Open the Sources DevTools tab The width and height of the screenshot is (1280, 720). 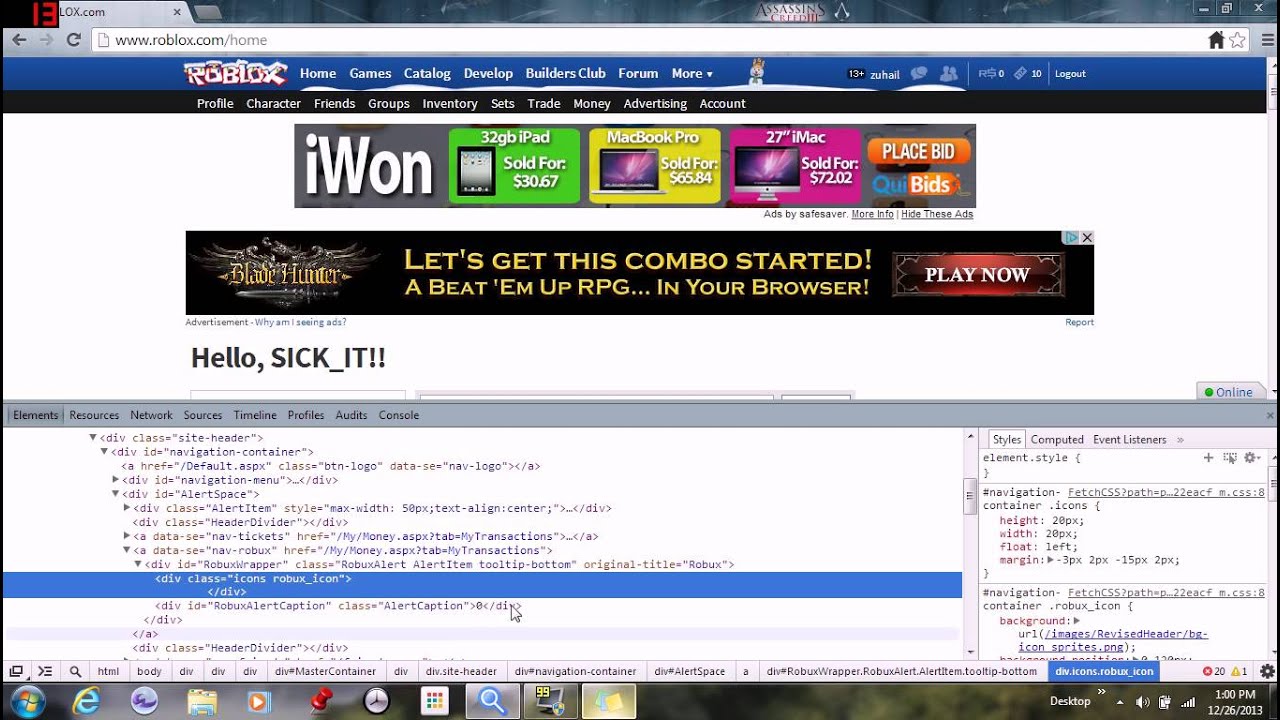(x=203, y=415)
